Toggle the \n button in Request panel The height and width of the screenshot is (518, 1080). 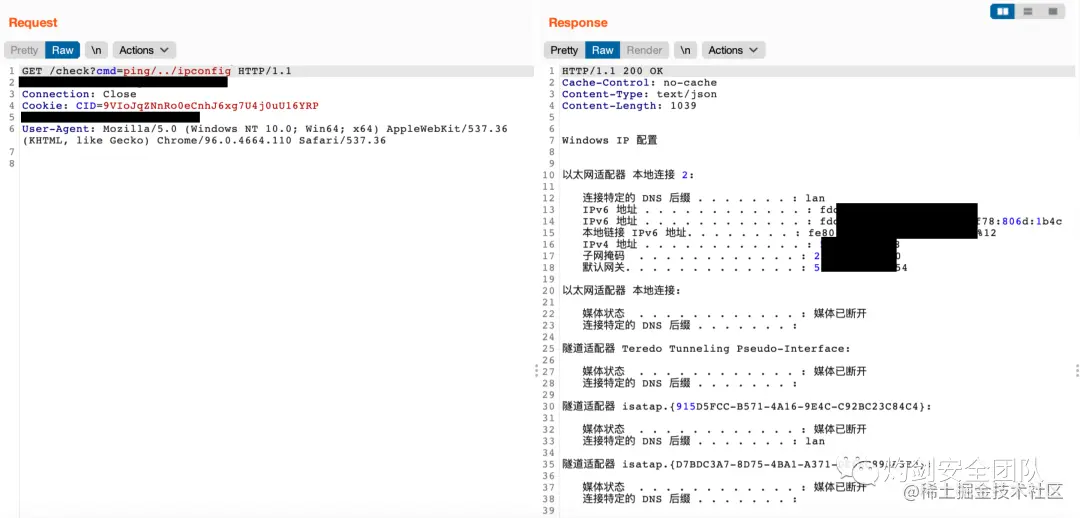pyautogui.click(x=97, y=50)
